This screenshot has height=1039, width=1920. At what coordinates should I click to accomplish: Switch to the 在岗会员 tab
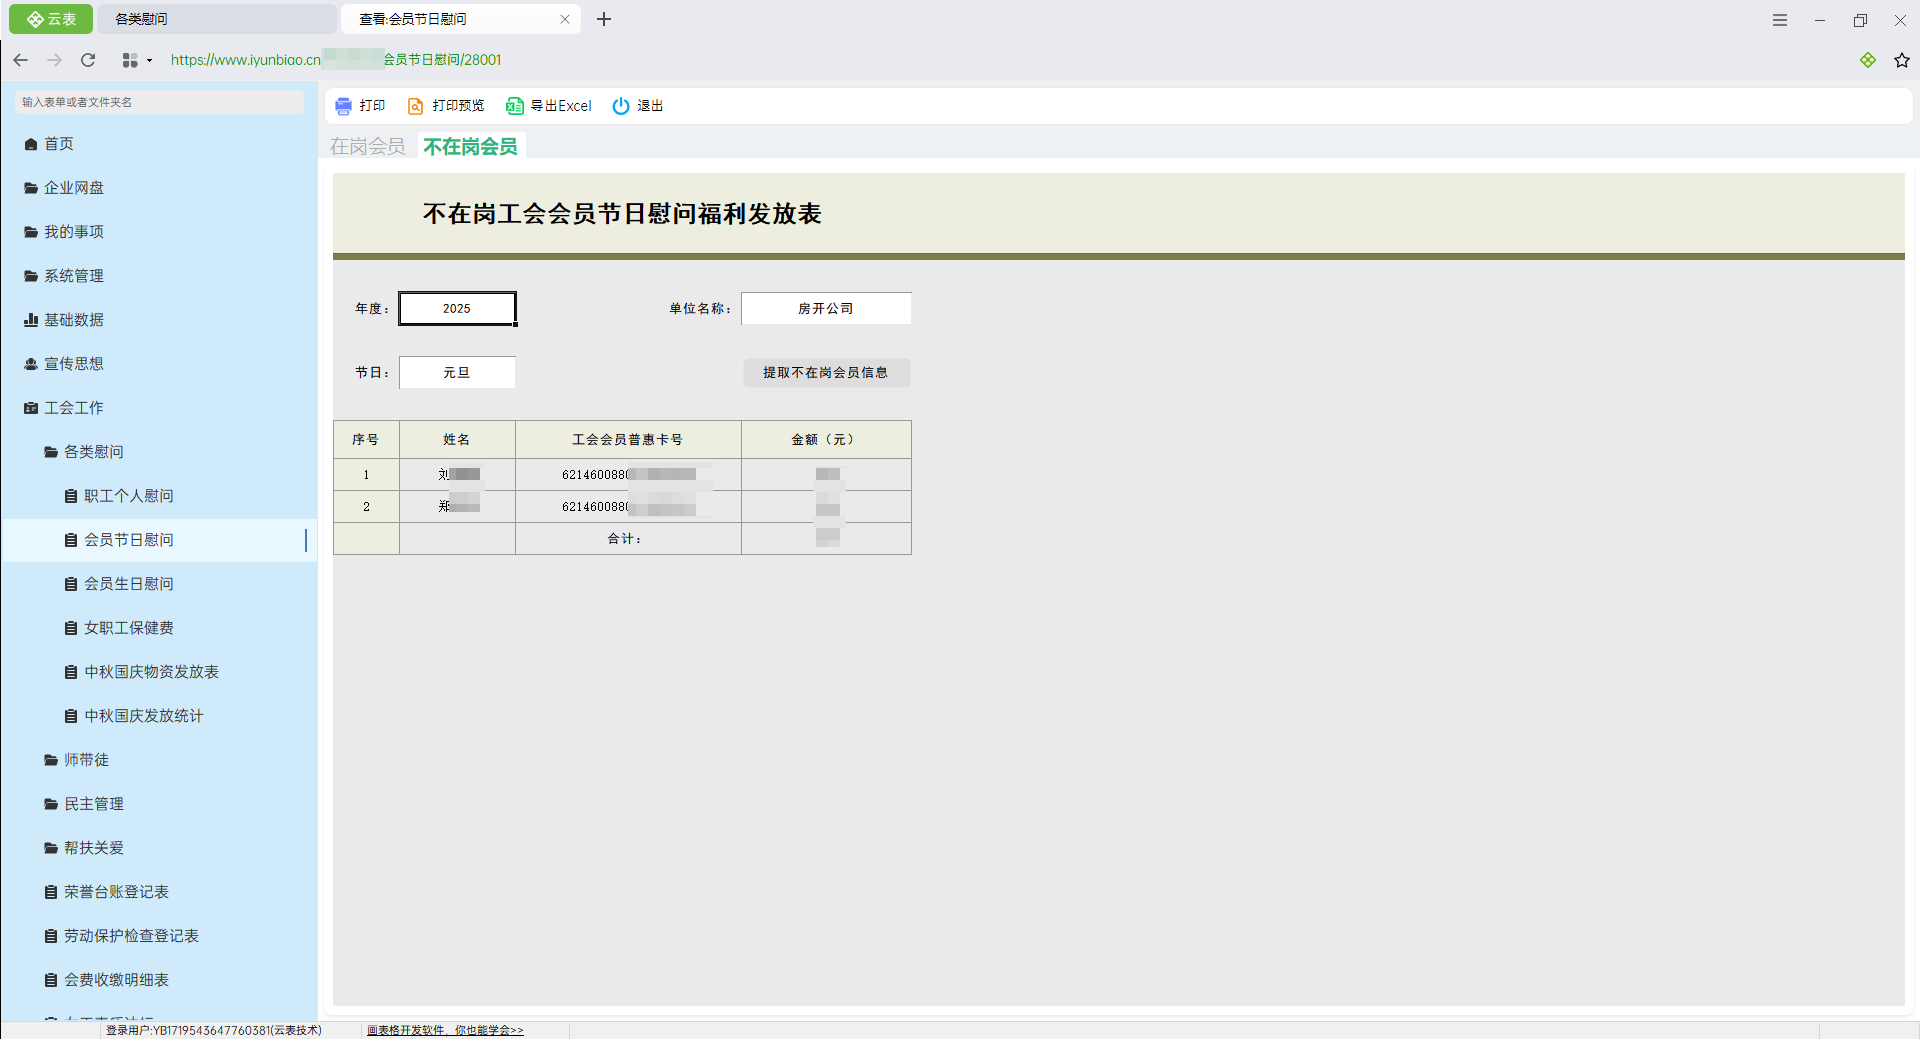(x=368, y=147)
